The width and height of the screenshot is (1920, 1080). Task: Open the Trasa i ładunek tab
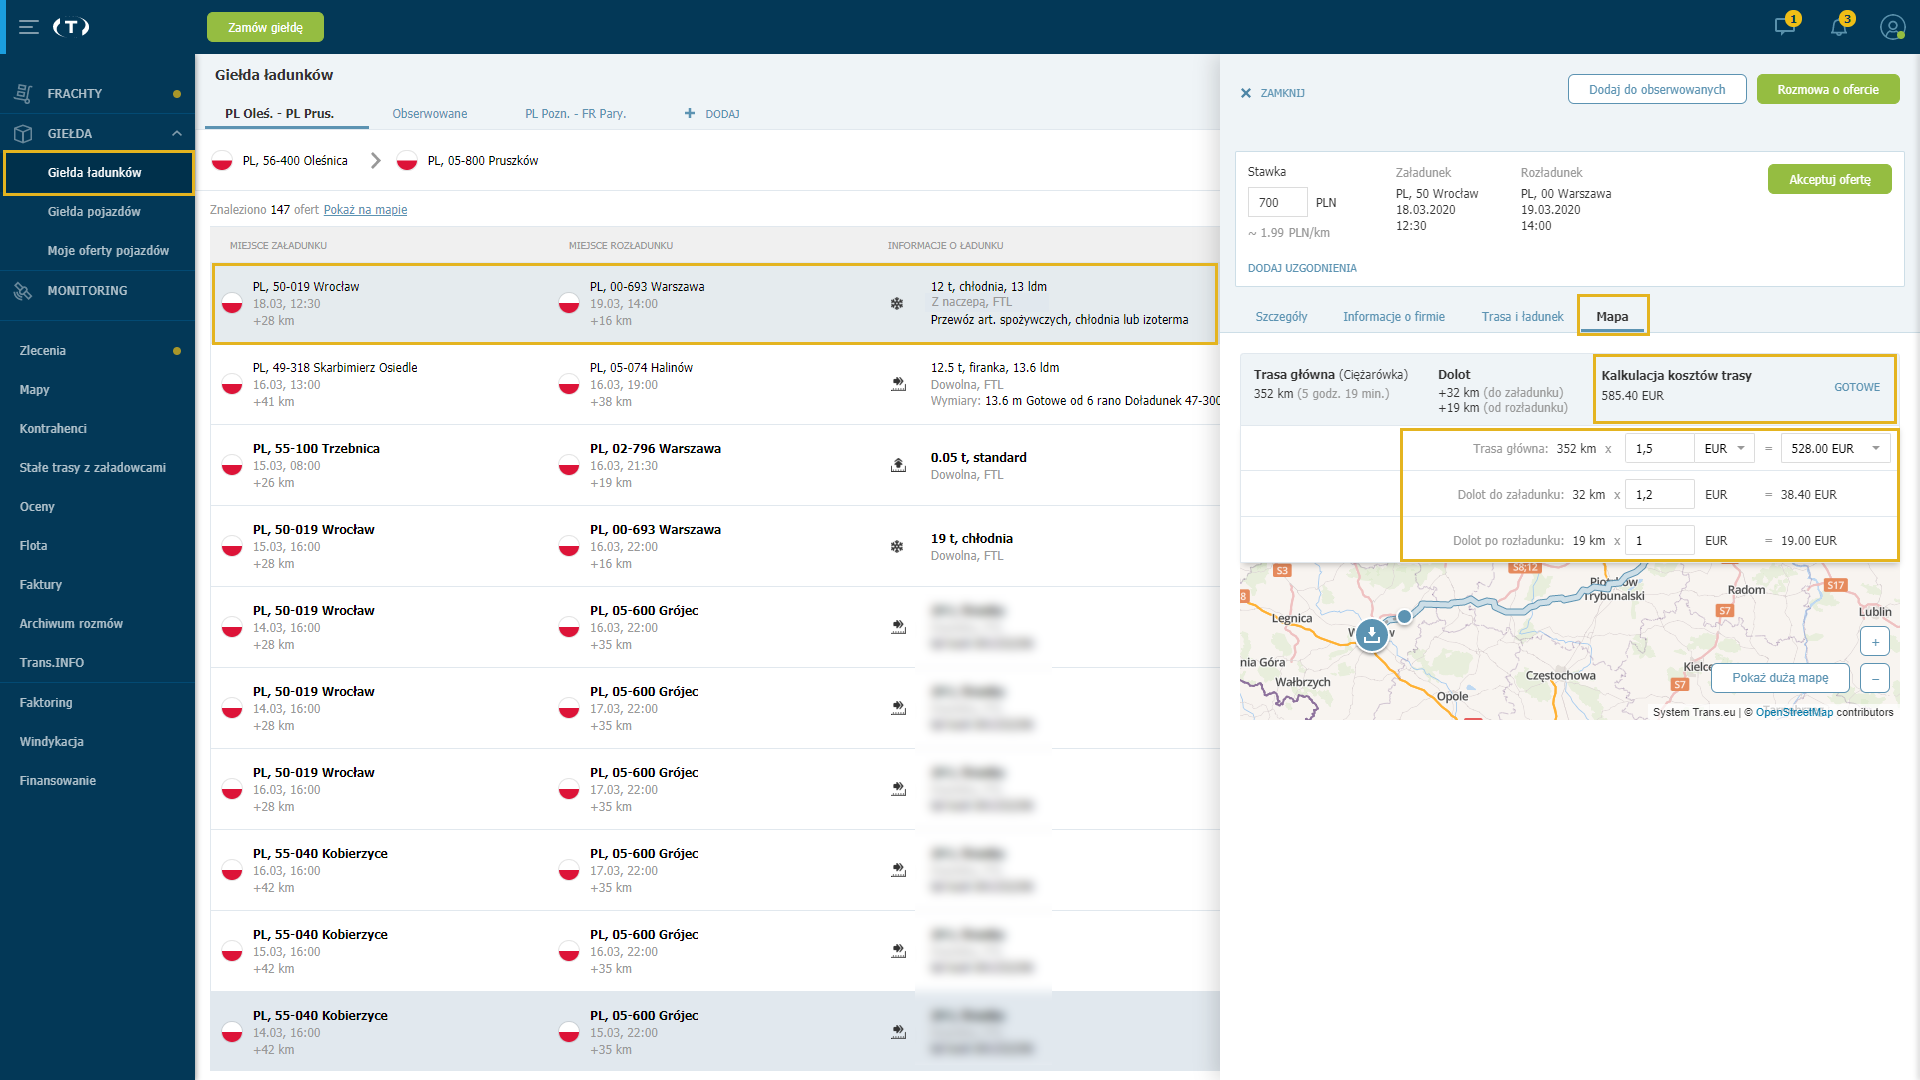click(1522, 317)
